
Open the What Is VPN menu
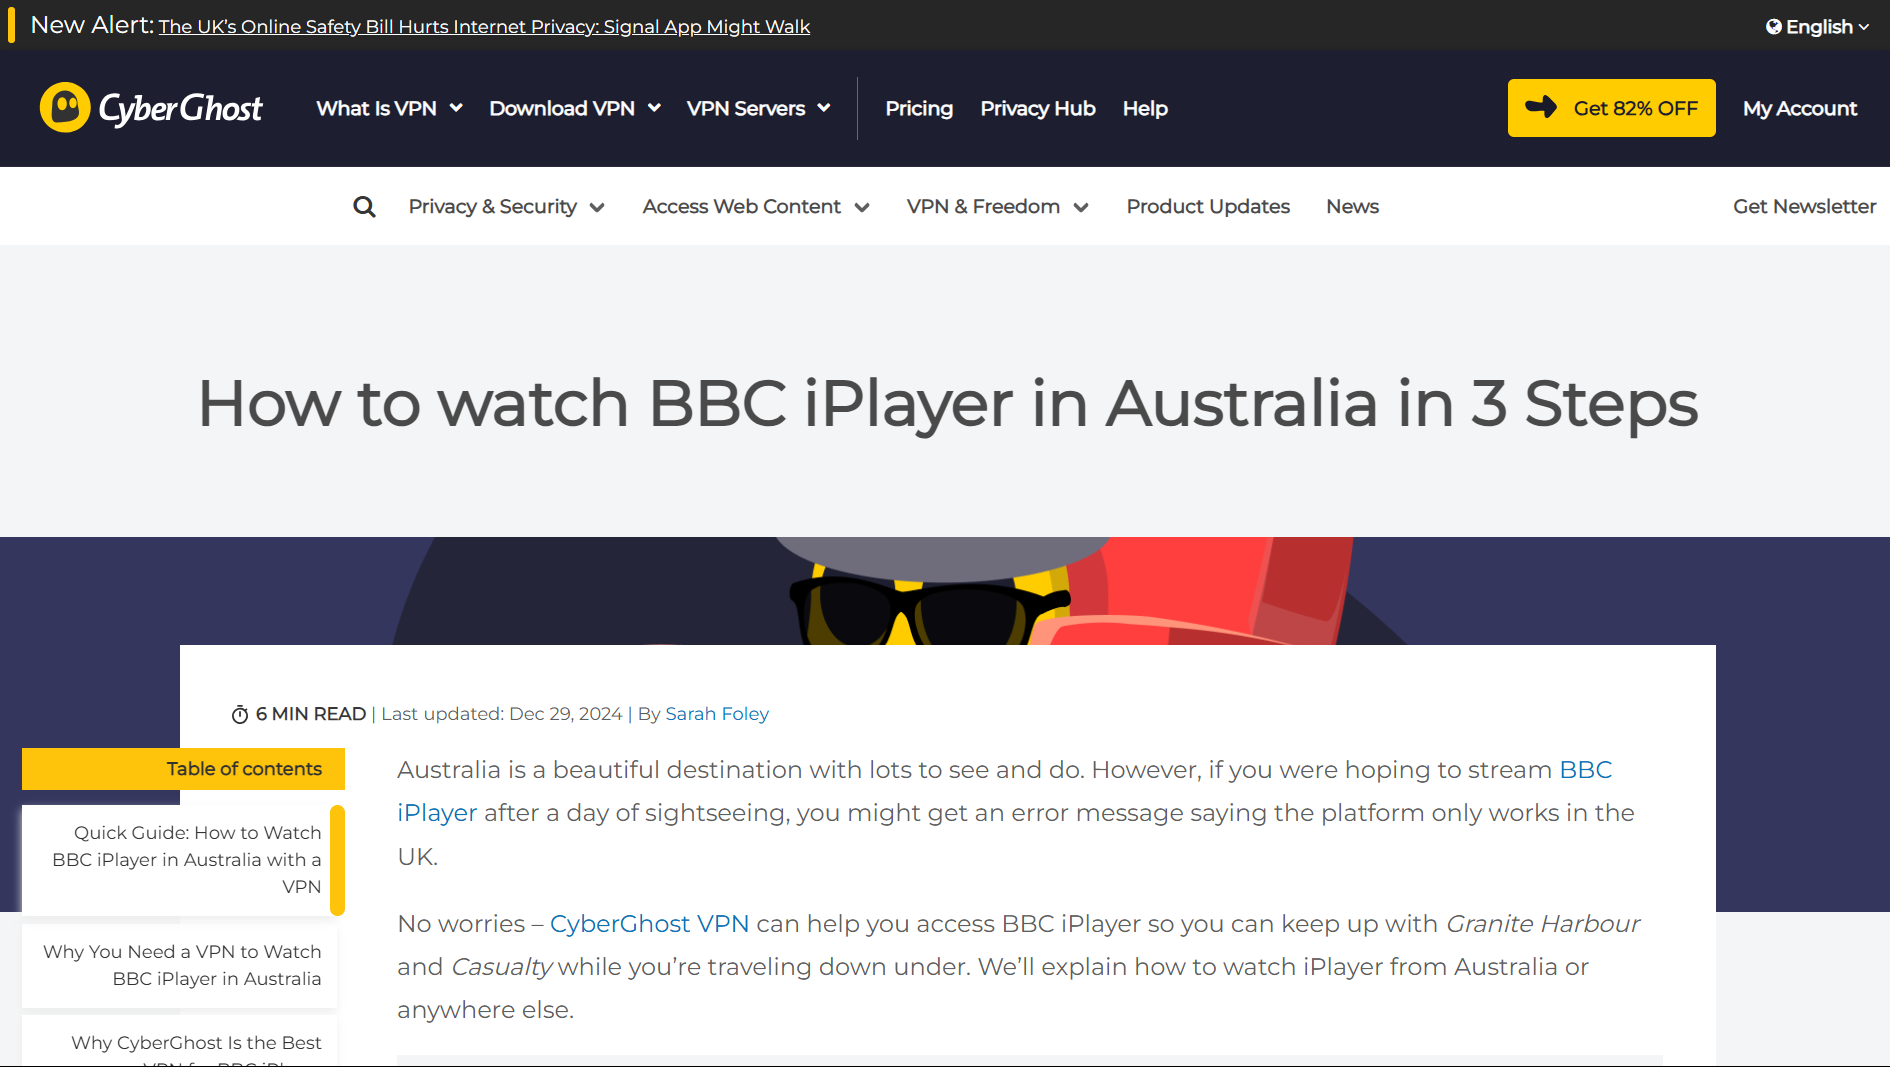point(376,108)
